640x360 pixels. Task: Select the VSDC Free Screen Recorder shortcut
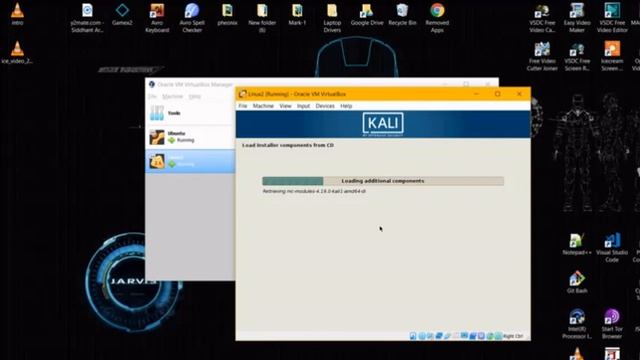coord(577,56)
